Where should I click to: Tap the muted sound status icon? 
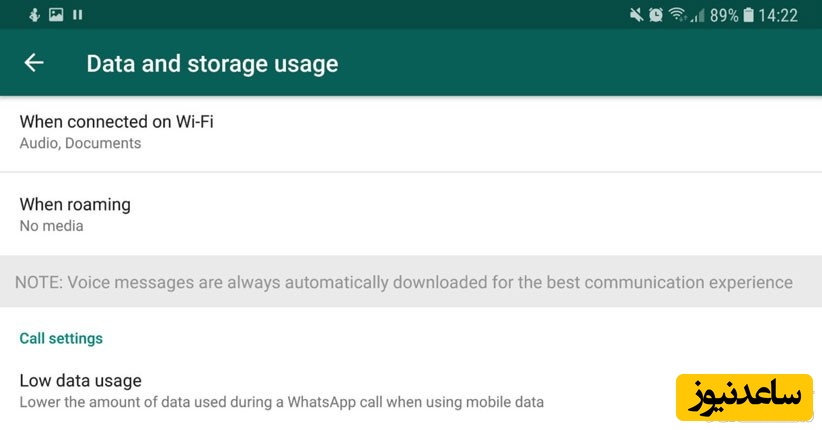(636, 15)
